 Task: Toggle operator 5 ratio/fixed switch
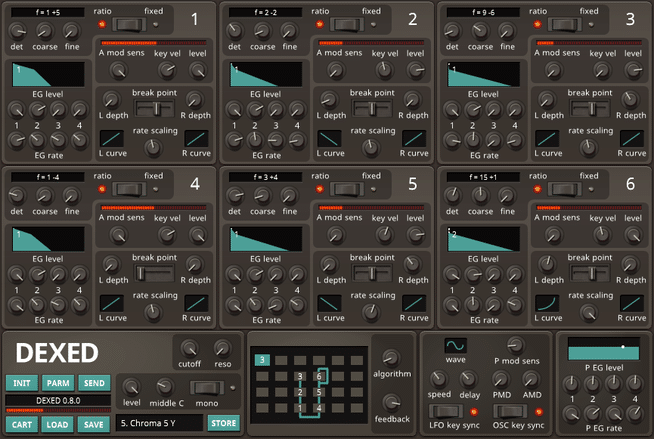coord(347,189)
